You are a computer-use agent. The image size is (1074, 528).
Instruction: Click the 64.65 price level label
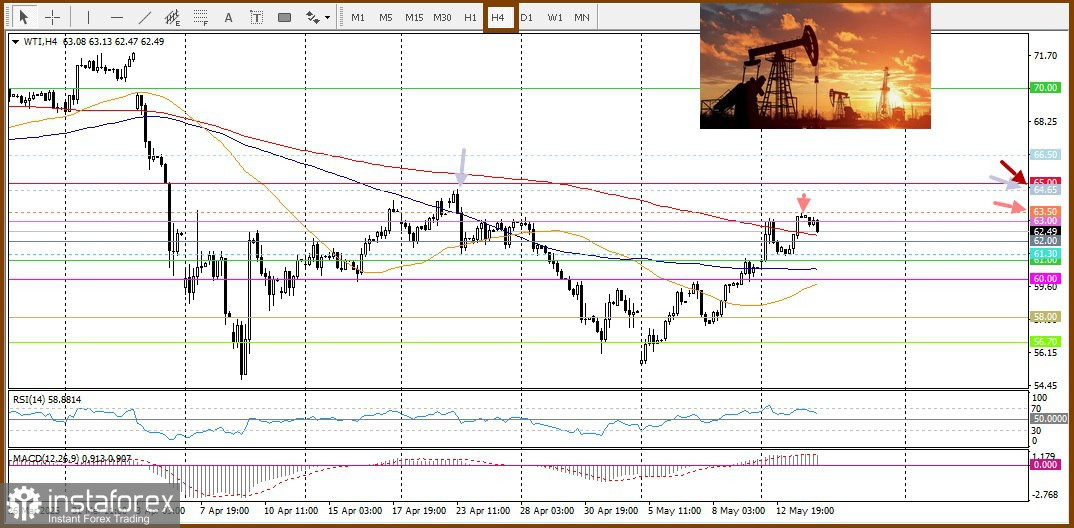pos(1046,189)
